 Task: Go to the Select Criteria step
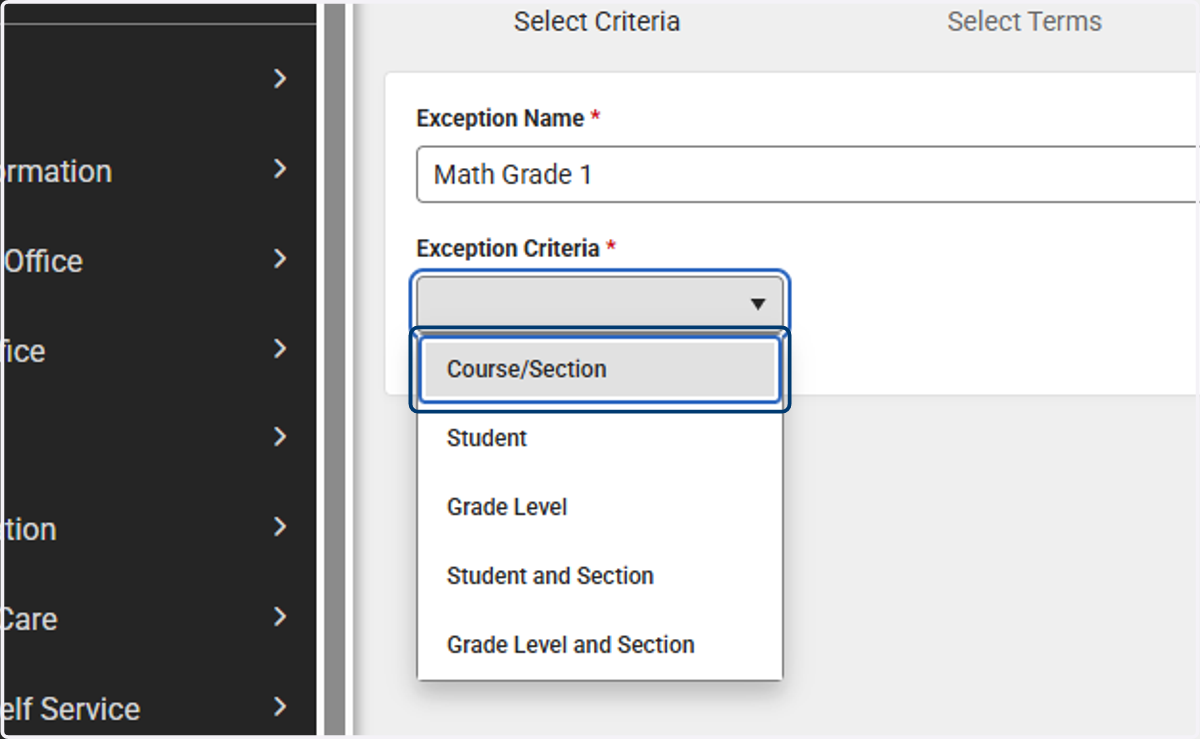click(x=597, y=22)
